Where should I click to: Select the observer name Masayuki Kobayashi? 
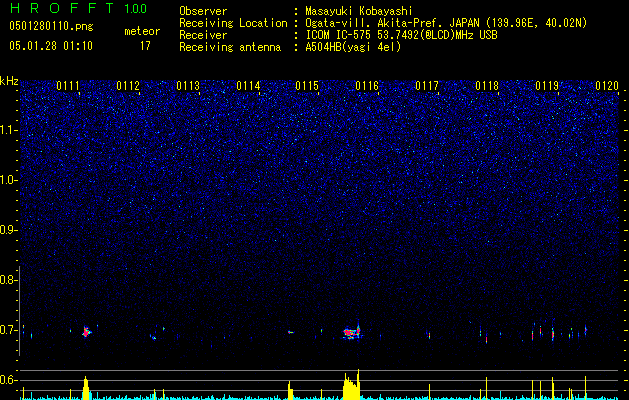(x=359, y=11)
